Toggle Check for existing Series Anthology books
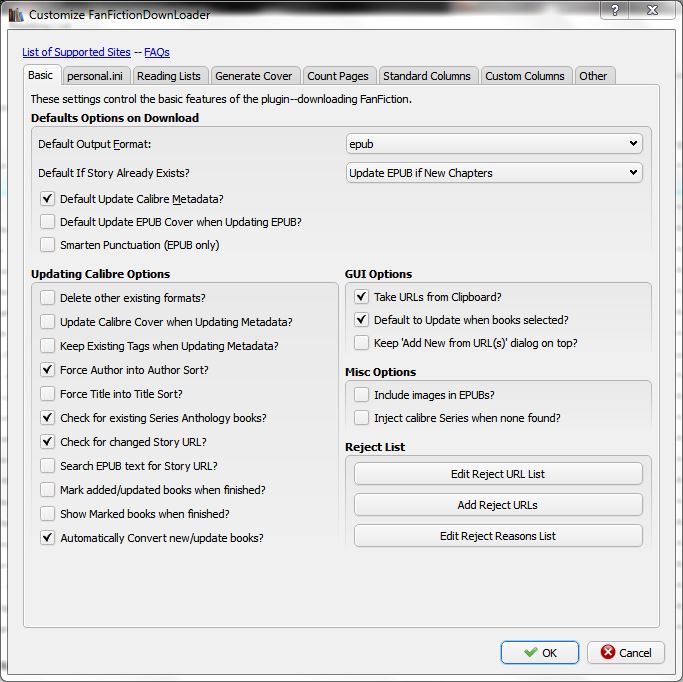This screenshot has height=682, width=683. click(47, 418)
